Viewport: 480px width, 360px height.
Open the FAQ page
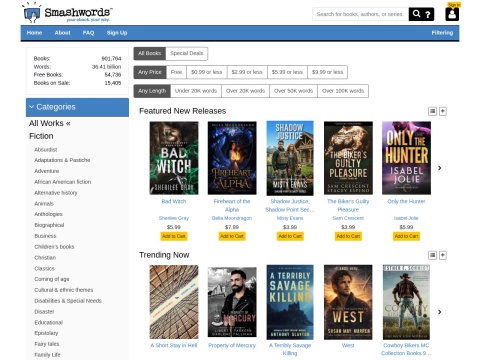pyautogui.click(x=88, y=33)
